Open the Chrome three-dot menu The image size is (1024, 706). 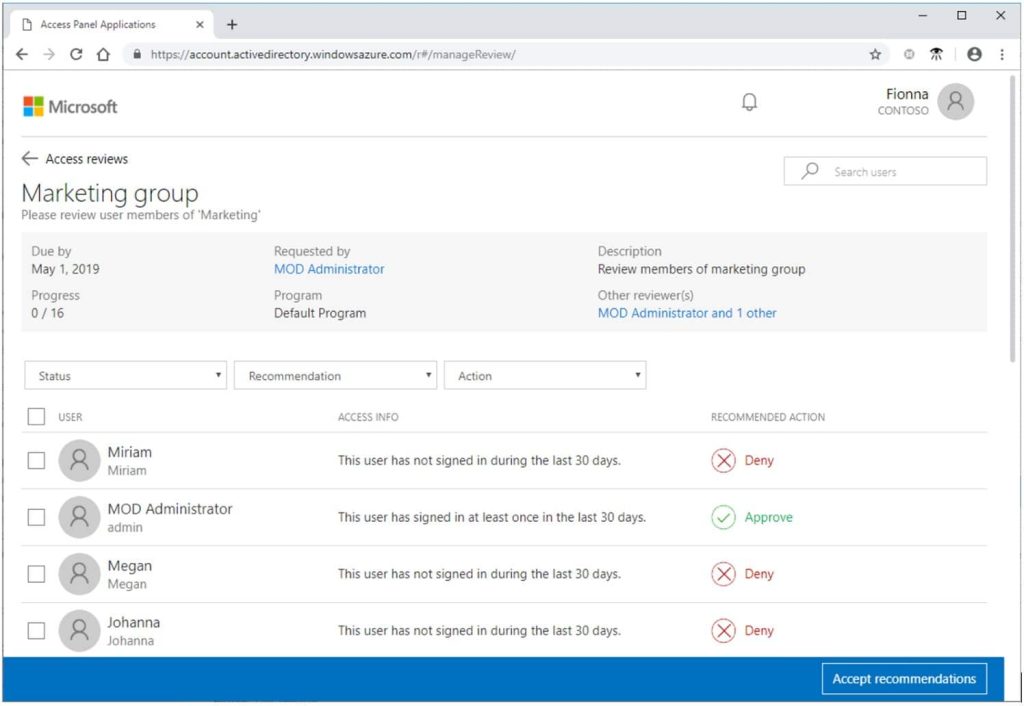[x=1002, y=54]
